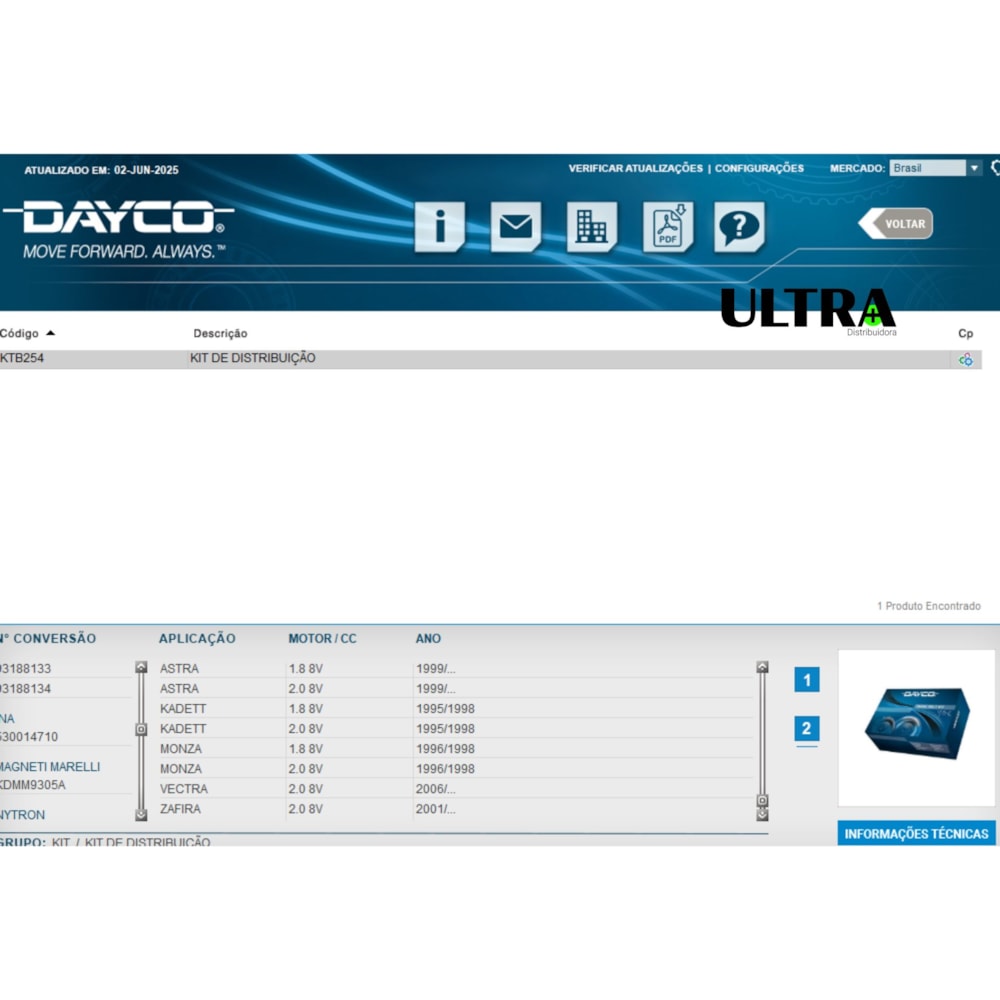Click Nº CONVERSÃO column header

48,638
